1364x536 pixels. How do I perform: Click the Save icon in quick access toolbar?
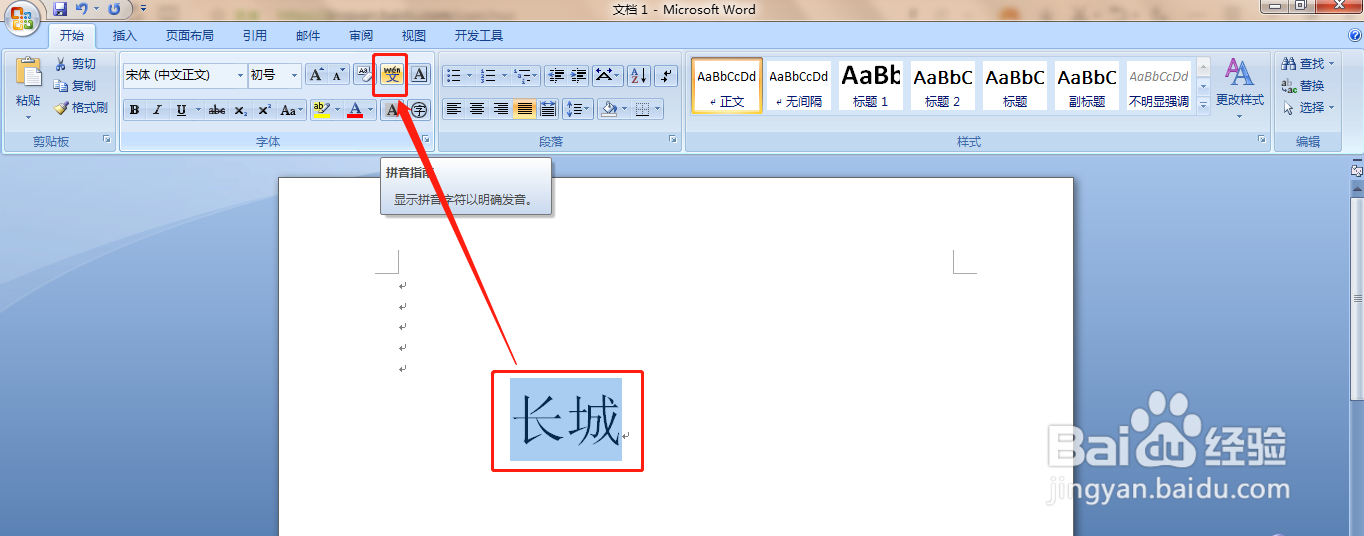tap(60, 9)
